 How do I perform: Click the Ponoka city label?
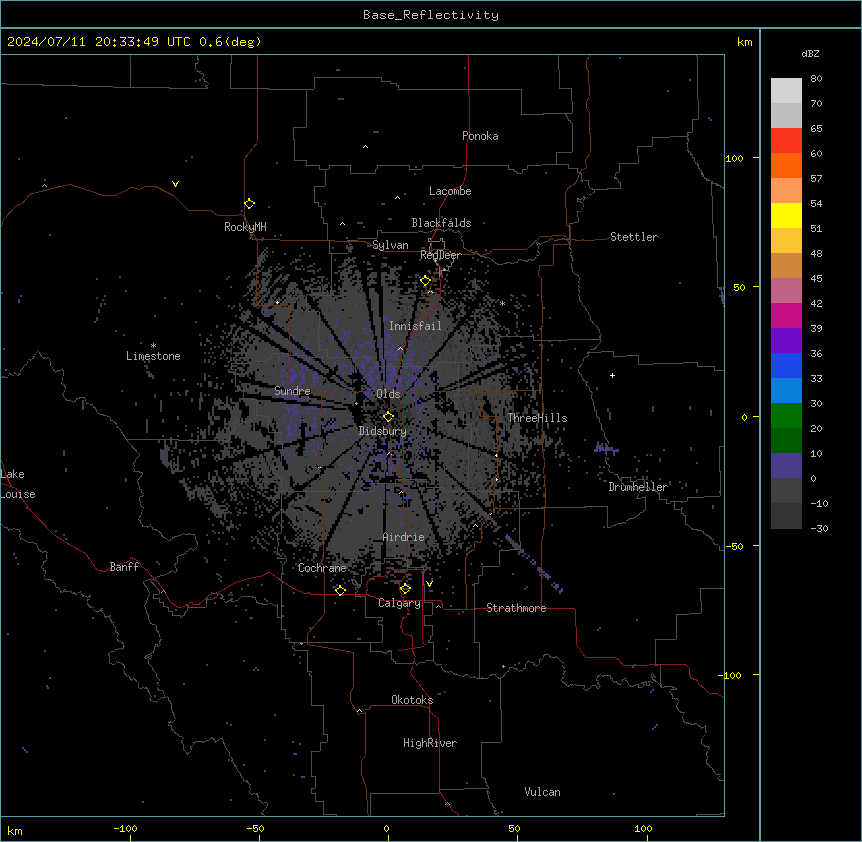pyautogui.click(x=480, y=136)
